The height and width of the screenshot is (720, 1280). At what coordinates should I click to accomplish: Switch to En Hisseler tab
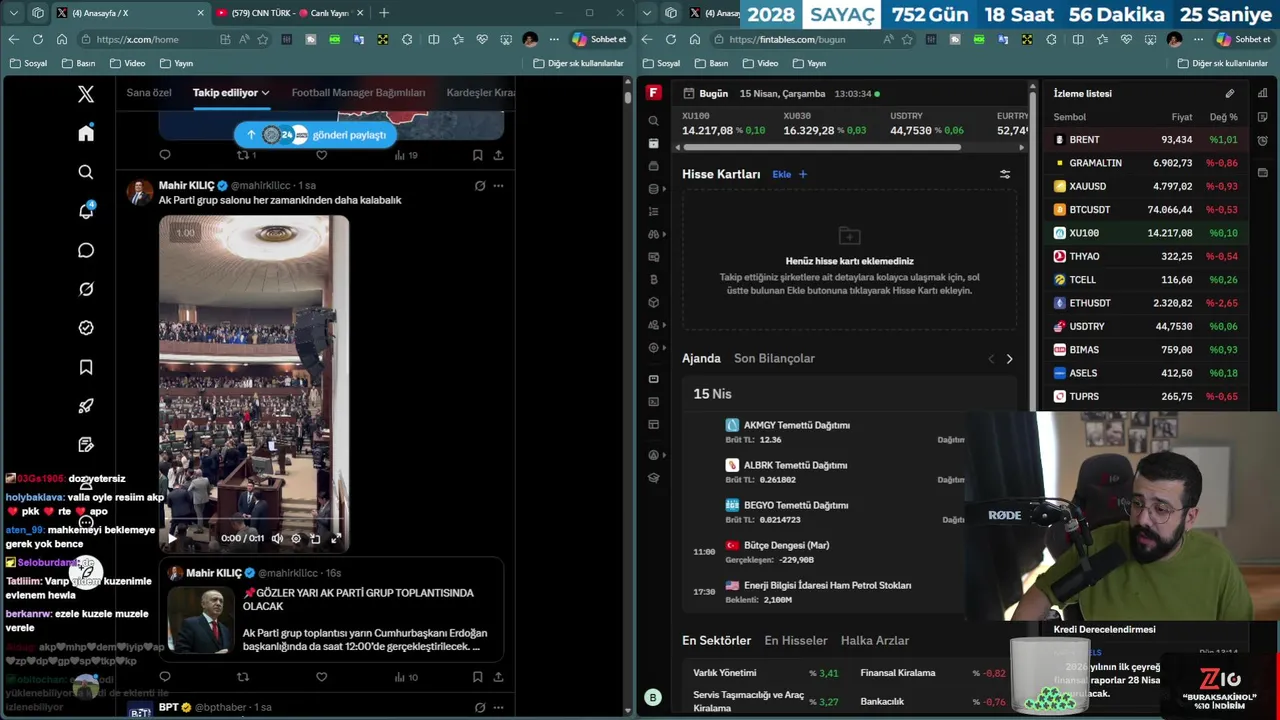[x=796, y=640]
